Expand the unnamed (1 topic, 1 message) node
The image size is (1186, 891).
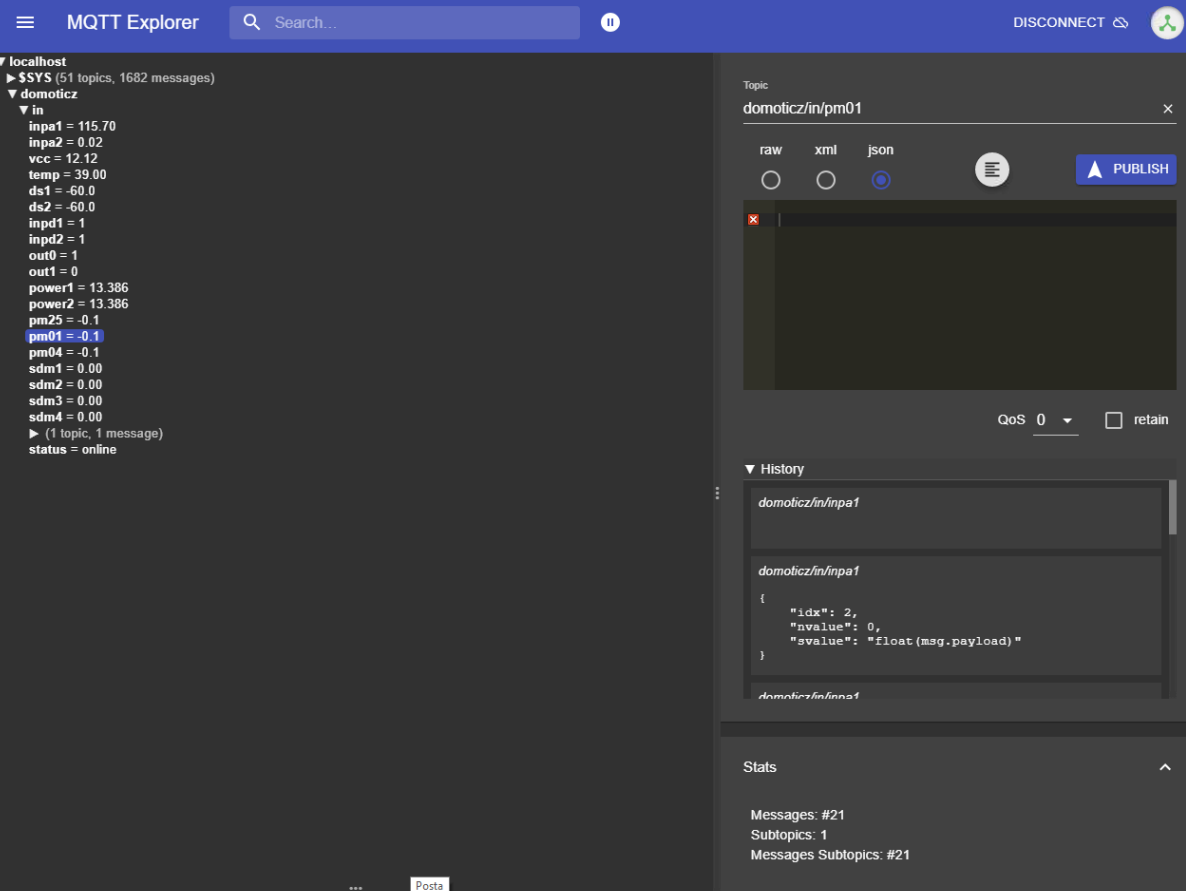point(34,433)
